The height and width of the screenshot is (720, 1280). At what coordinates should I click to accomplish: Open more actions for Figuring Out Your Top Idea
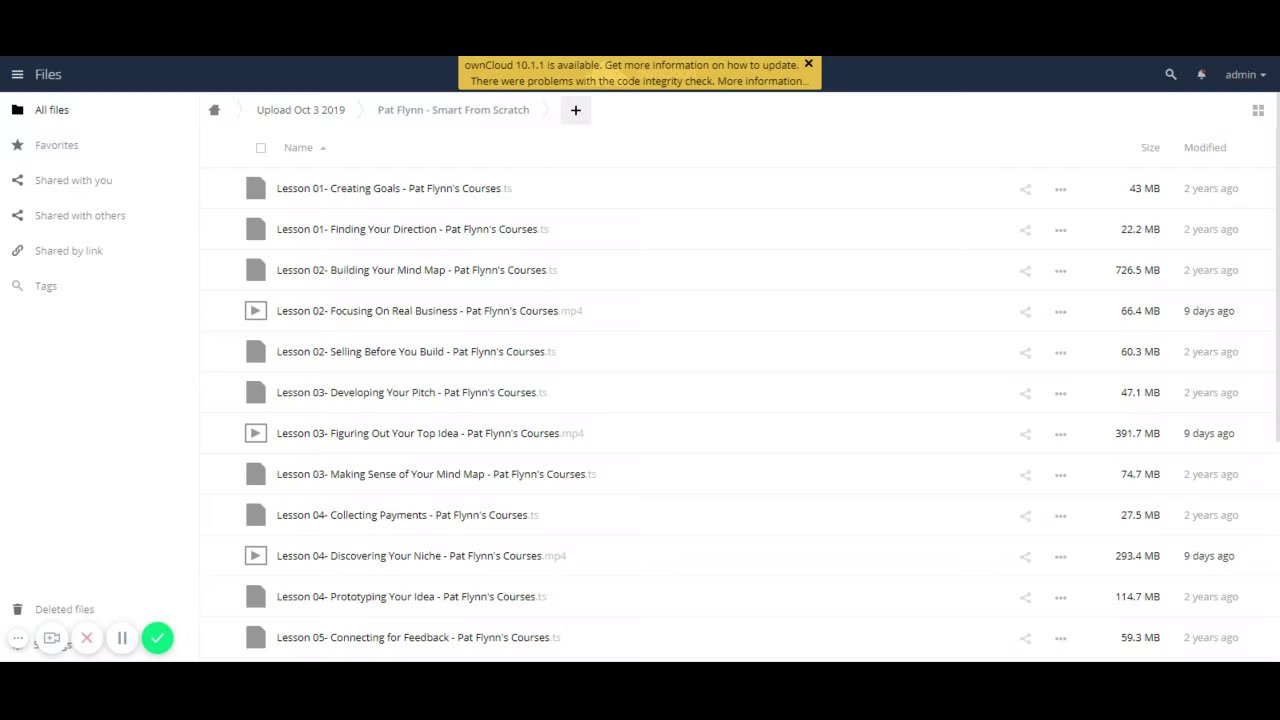[x=1060, y=434]
